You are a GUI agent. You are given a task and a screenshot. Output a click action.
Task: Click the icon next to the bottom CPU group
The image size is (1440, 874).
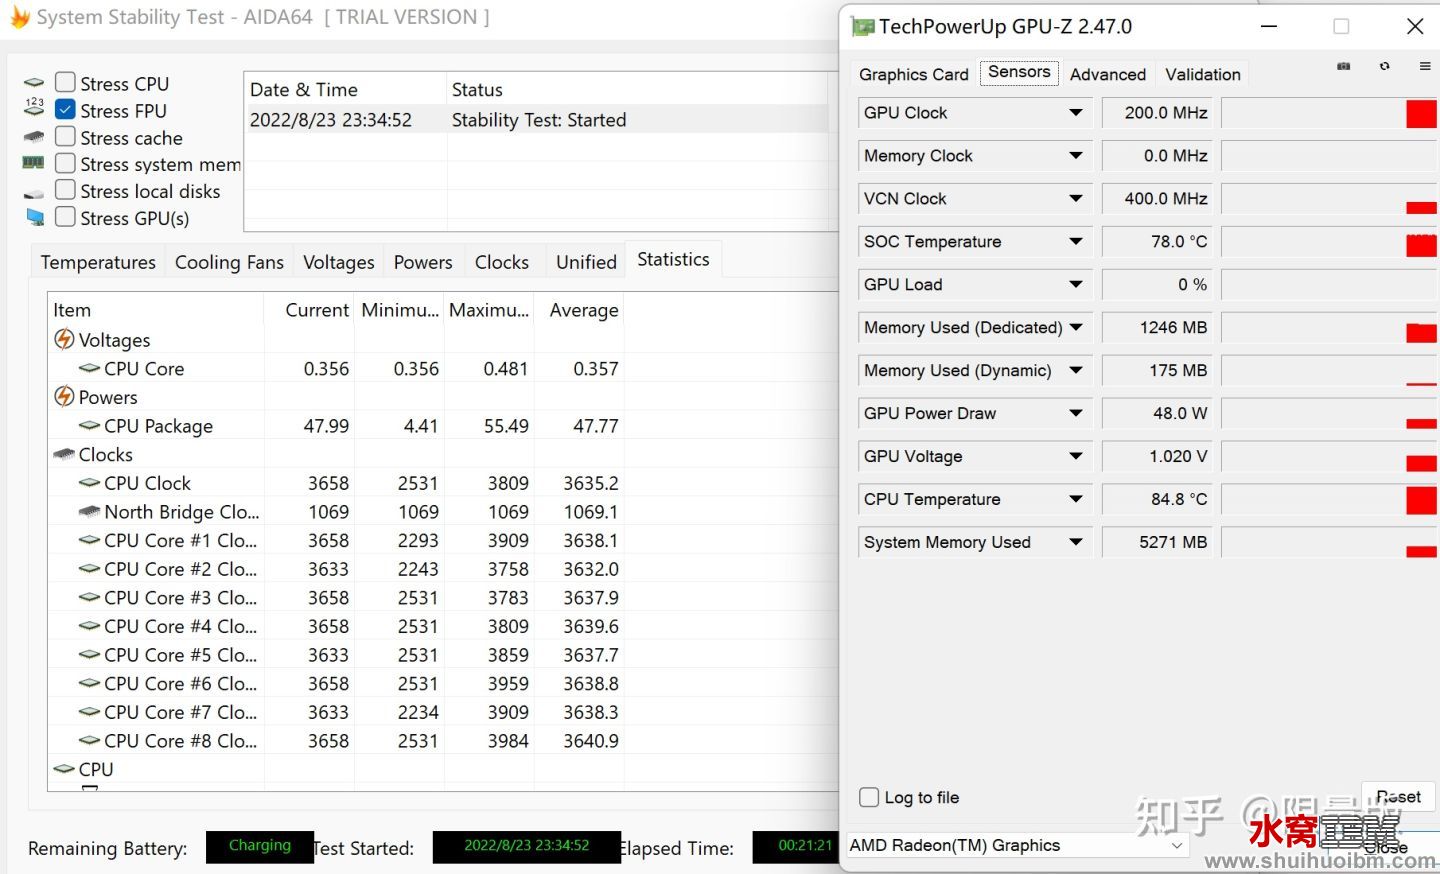pos(64,769)
